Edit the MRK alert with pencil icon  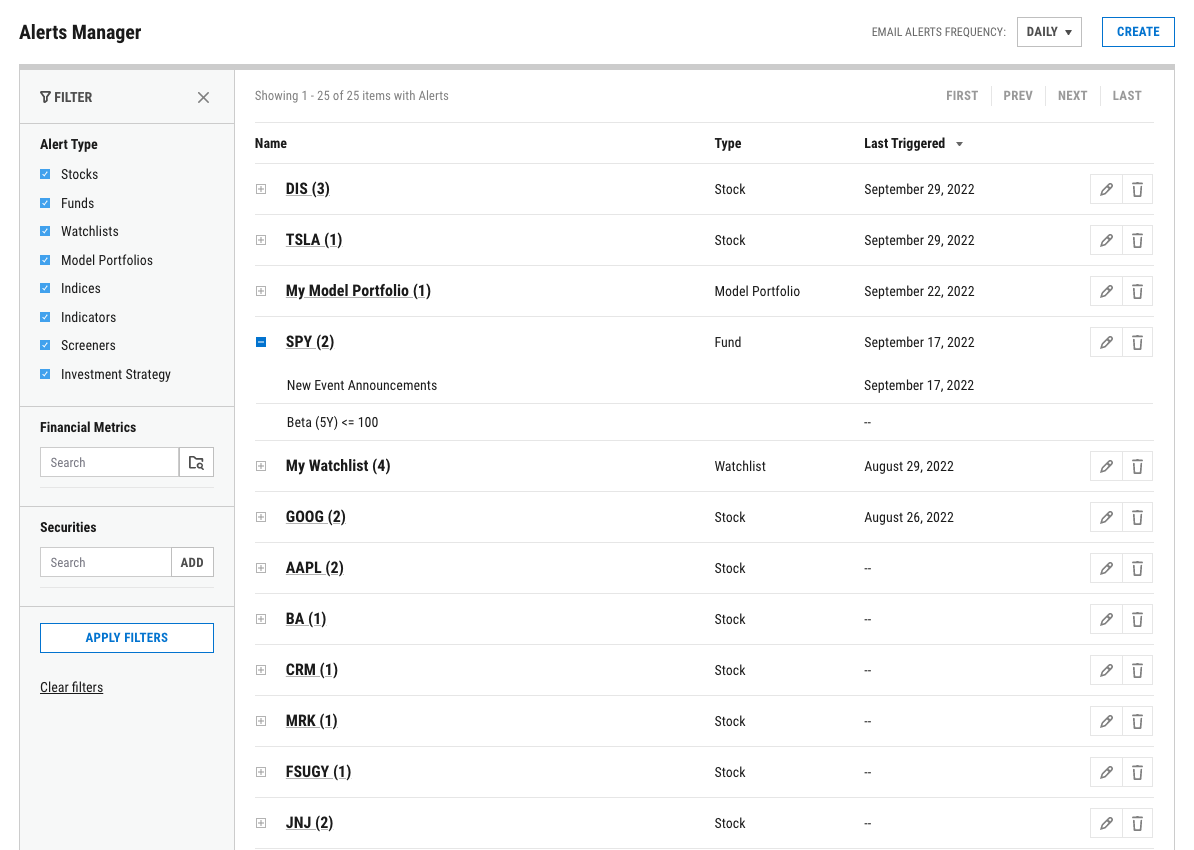tap(1106, 722)
